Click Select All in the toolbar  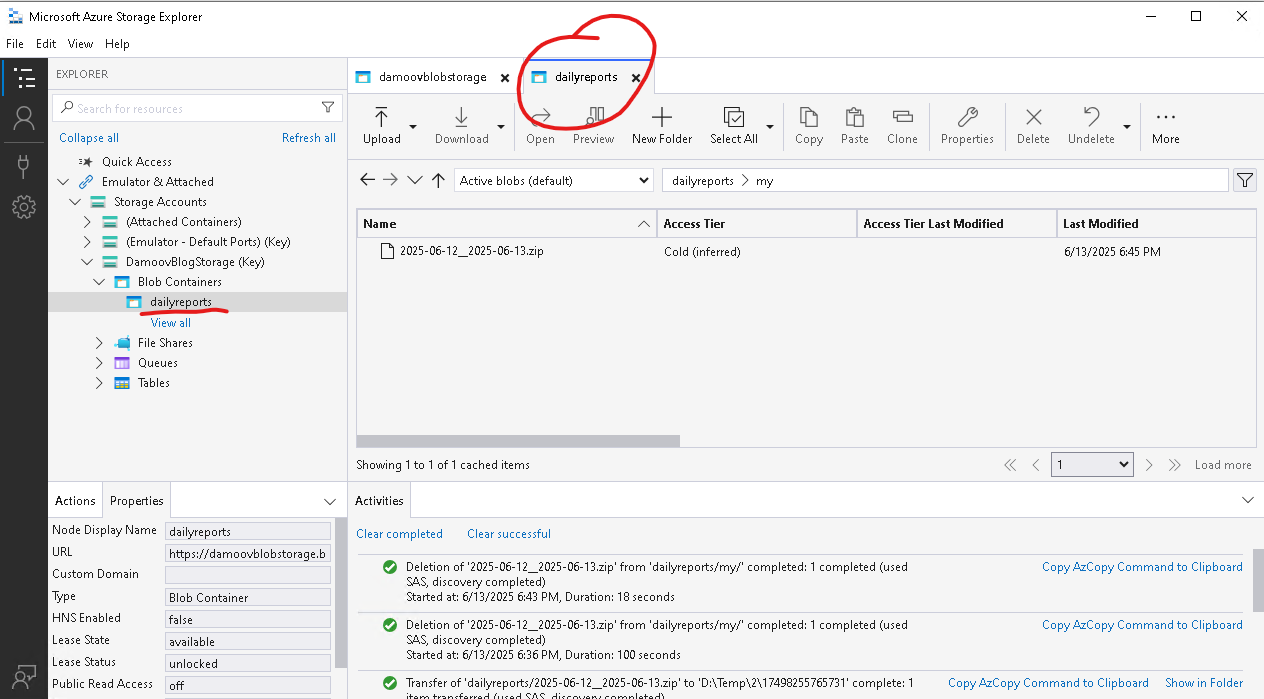[x=734, y=126]
